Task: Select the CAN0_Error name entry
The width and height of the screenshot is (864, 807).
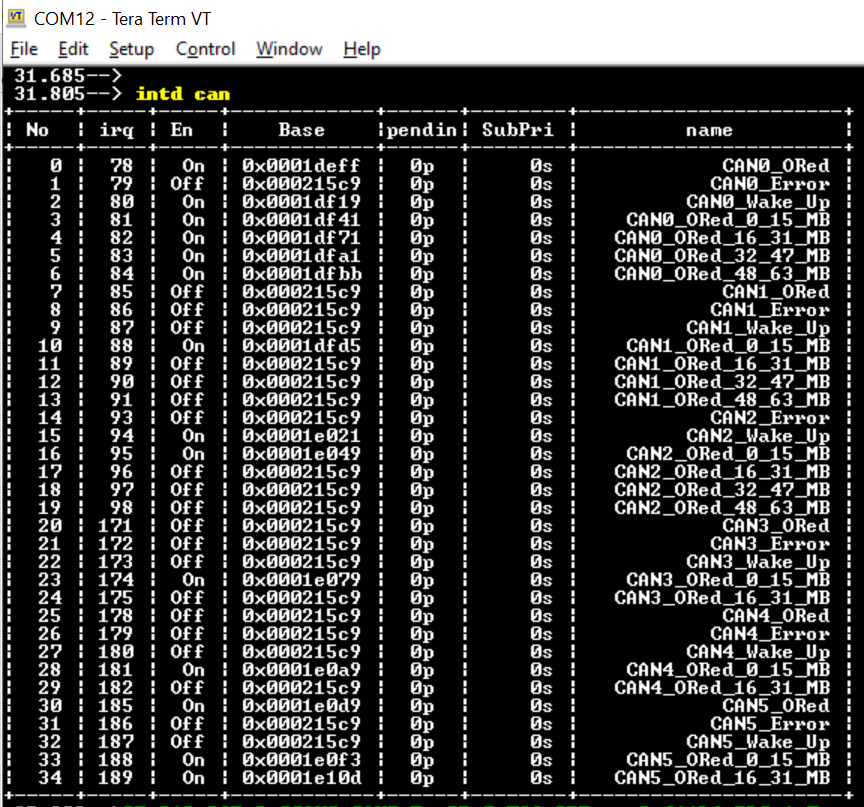Action: (770, 183)
